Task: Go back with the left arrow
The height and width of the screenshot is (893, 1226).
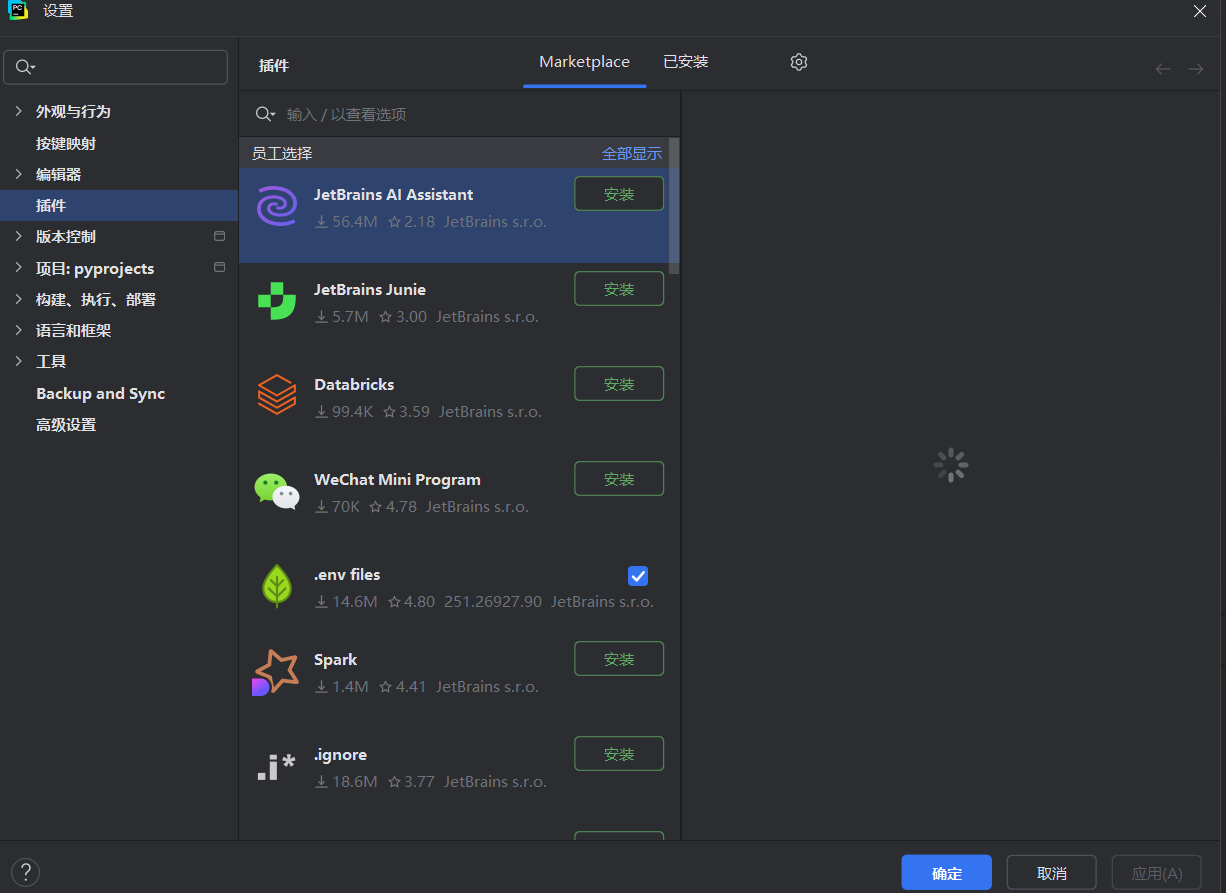Action: coord(1163,69)
